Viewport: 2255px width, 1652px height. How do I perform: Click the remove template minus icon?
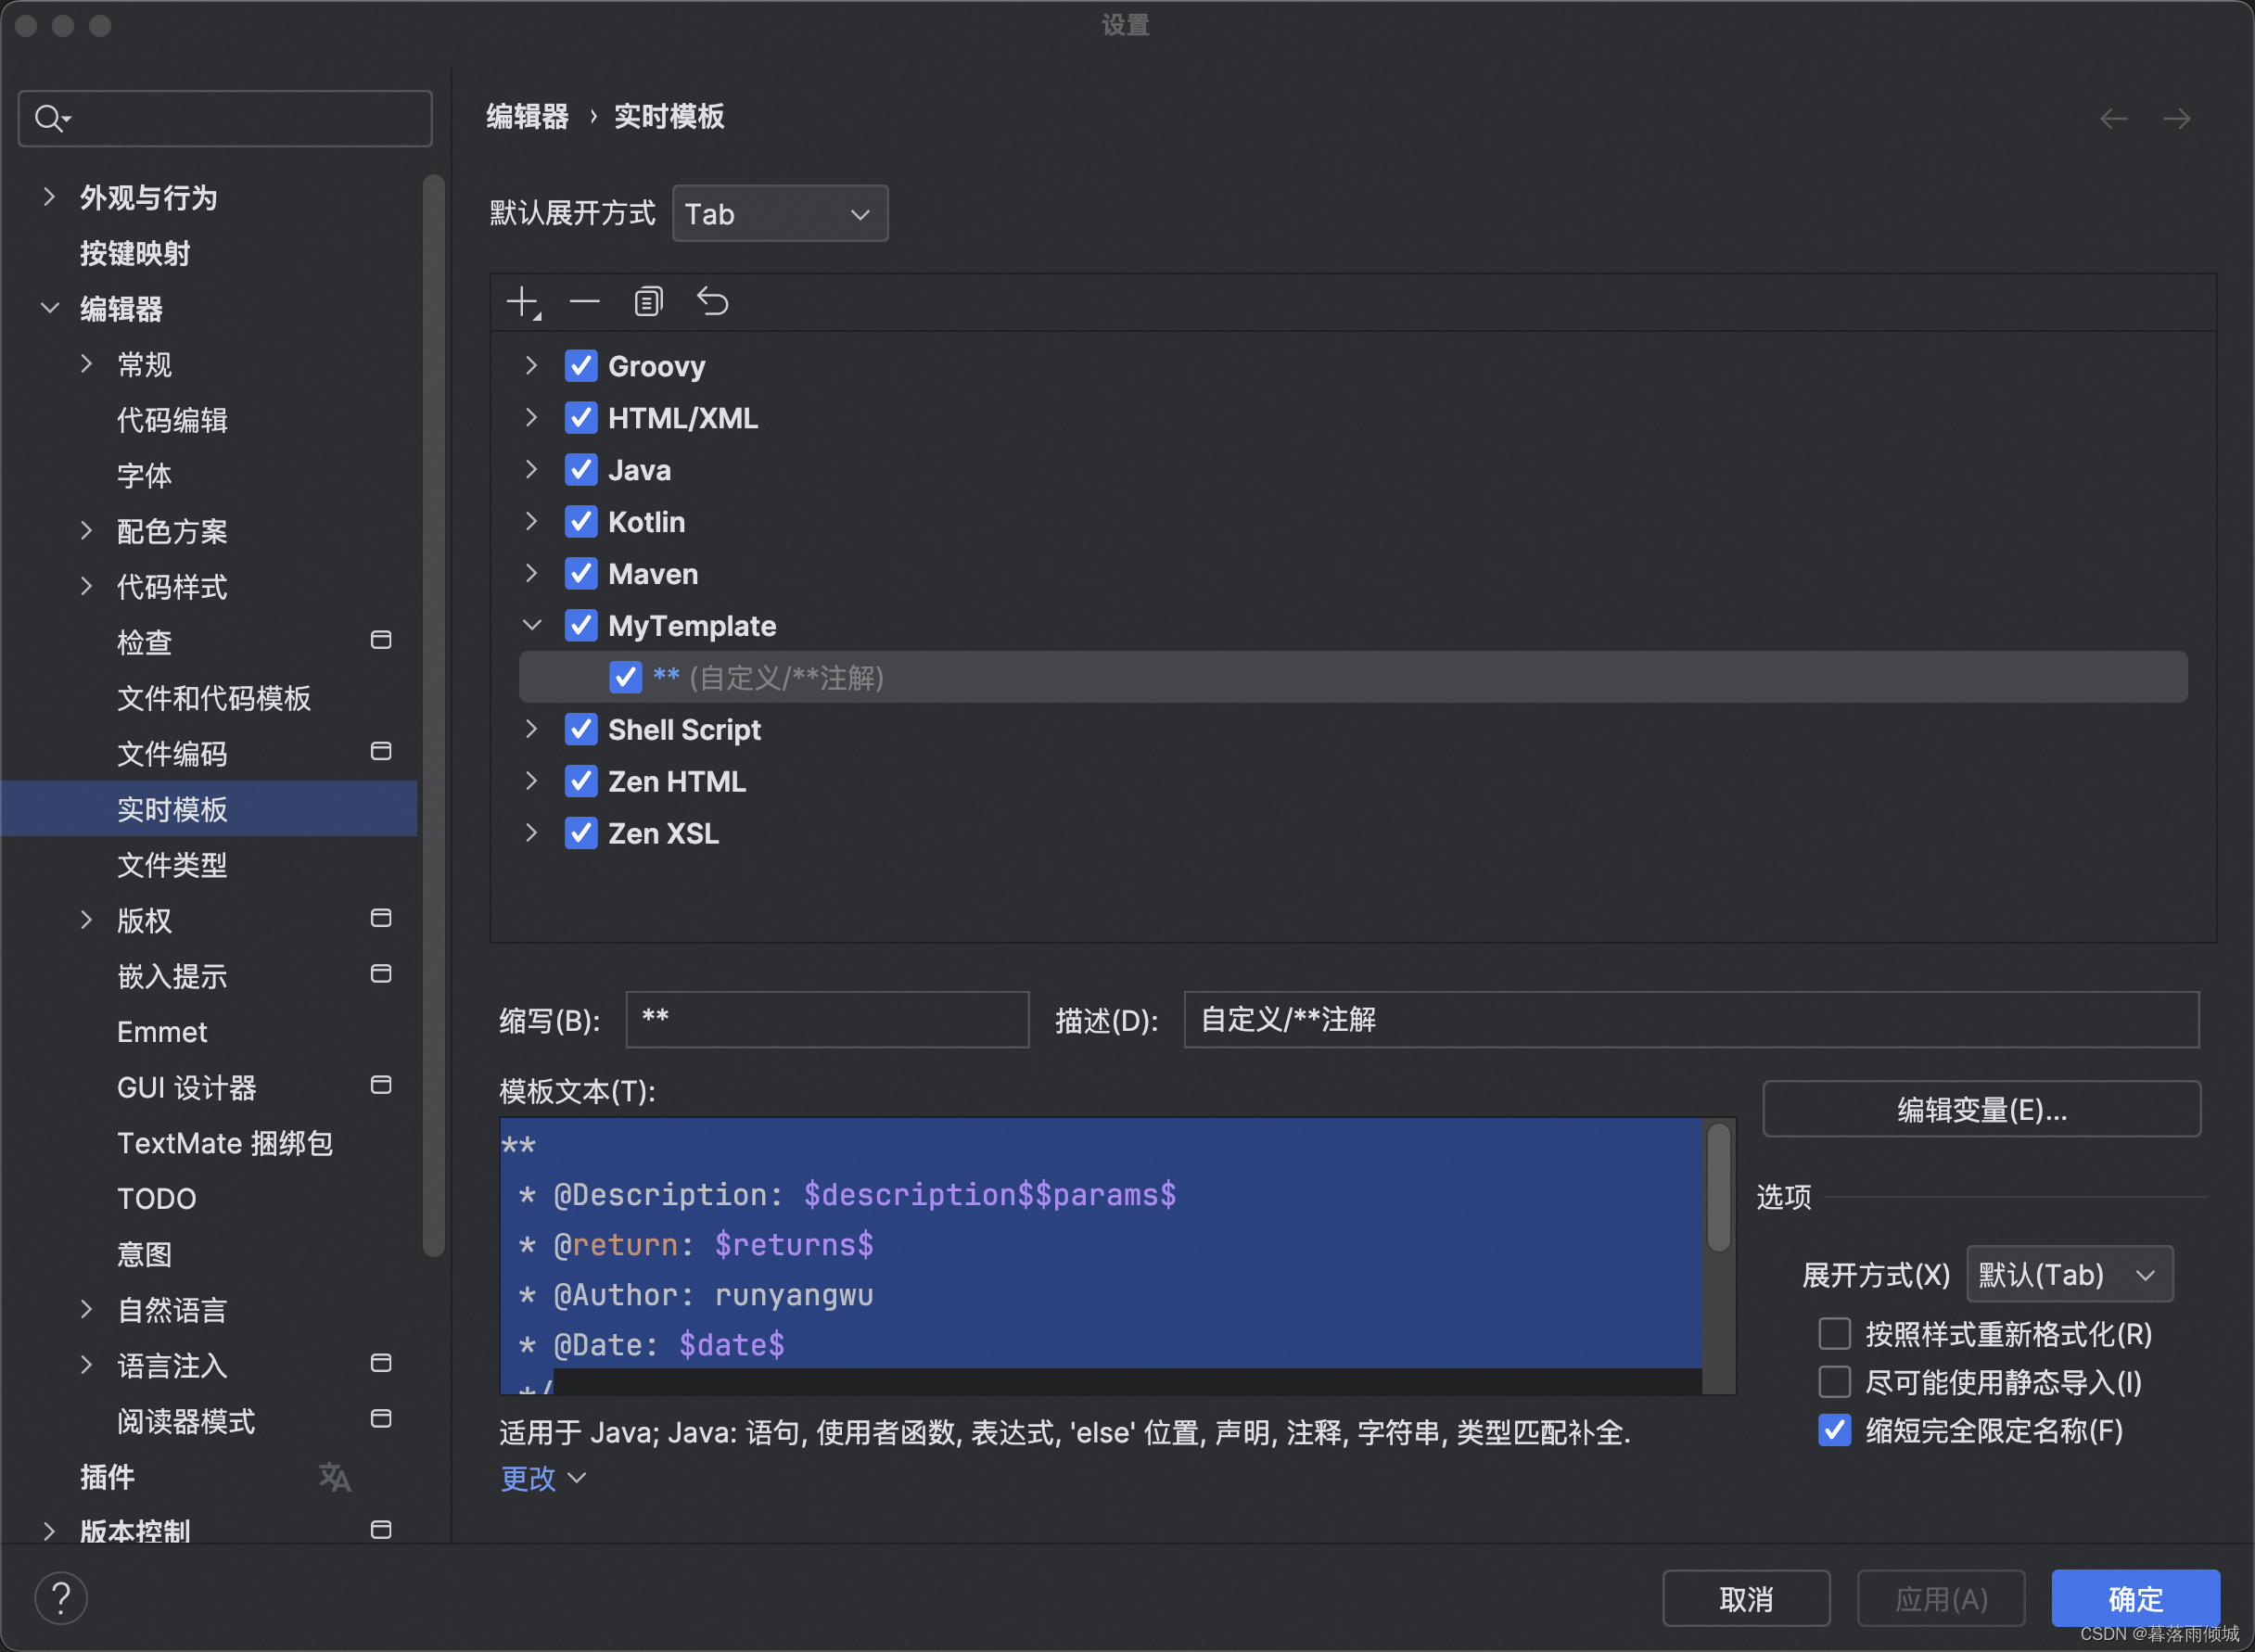(x=584, y=301)
